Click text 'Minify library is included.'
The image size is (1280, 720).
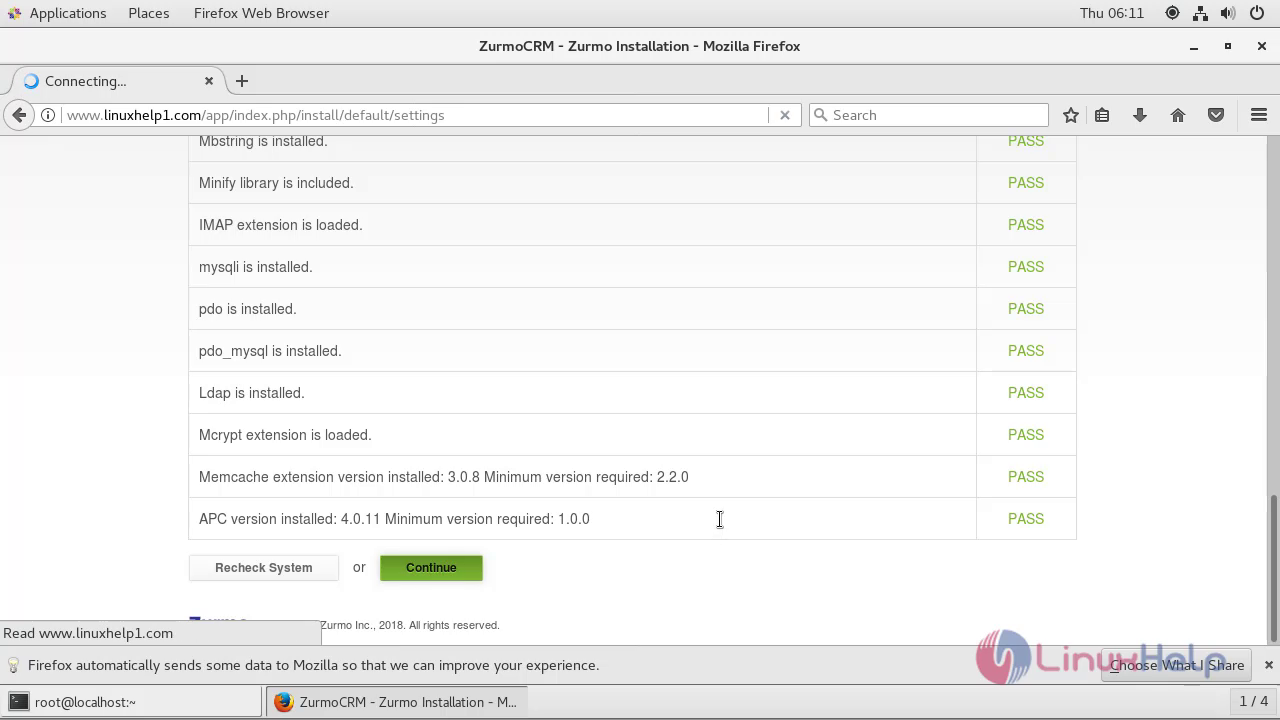click(276, 183)
